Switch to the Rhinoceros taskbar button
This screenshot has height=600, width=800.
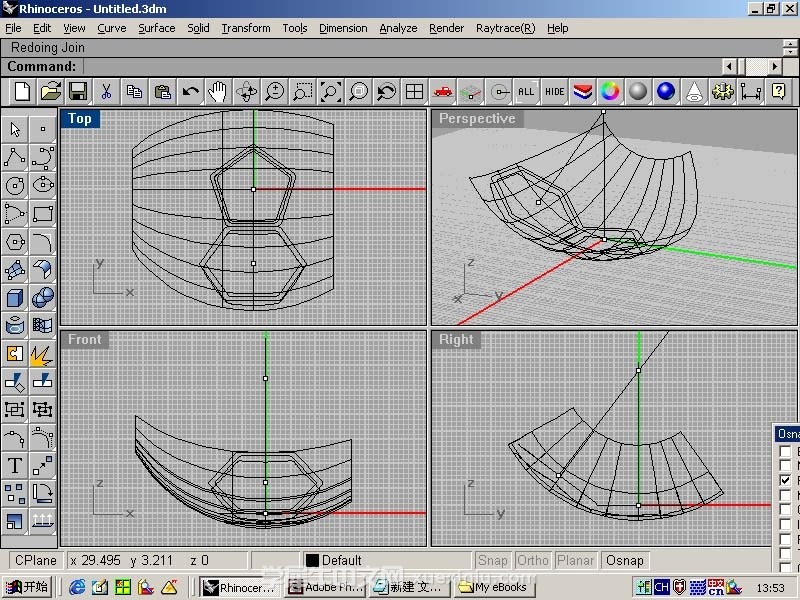[x=240, y=587]
